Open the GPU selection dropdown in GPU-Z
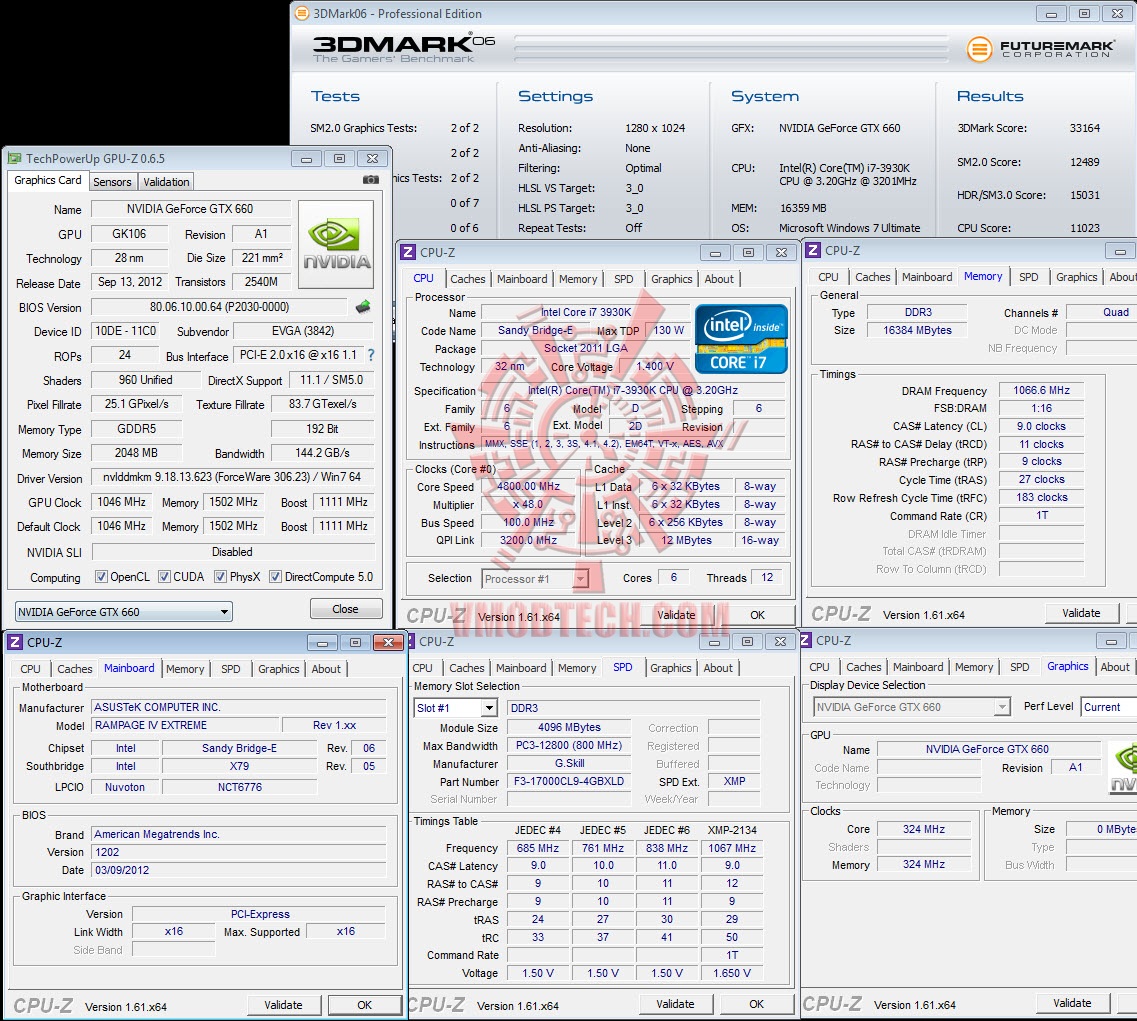Viewport: 1137px width, 1021px height. point(123,612)
